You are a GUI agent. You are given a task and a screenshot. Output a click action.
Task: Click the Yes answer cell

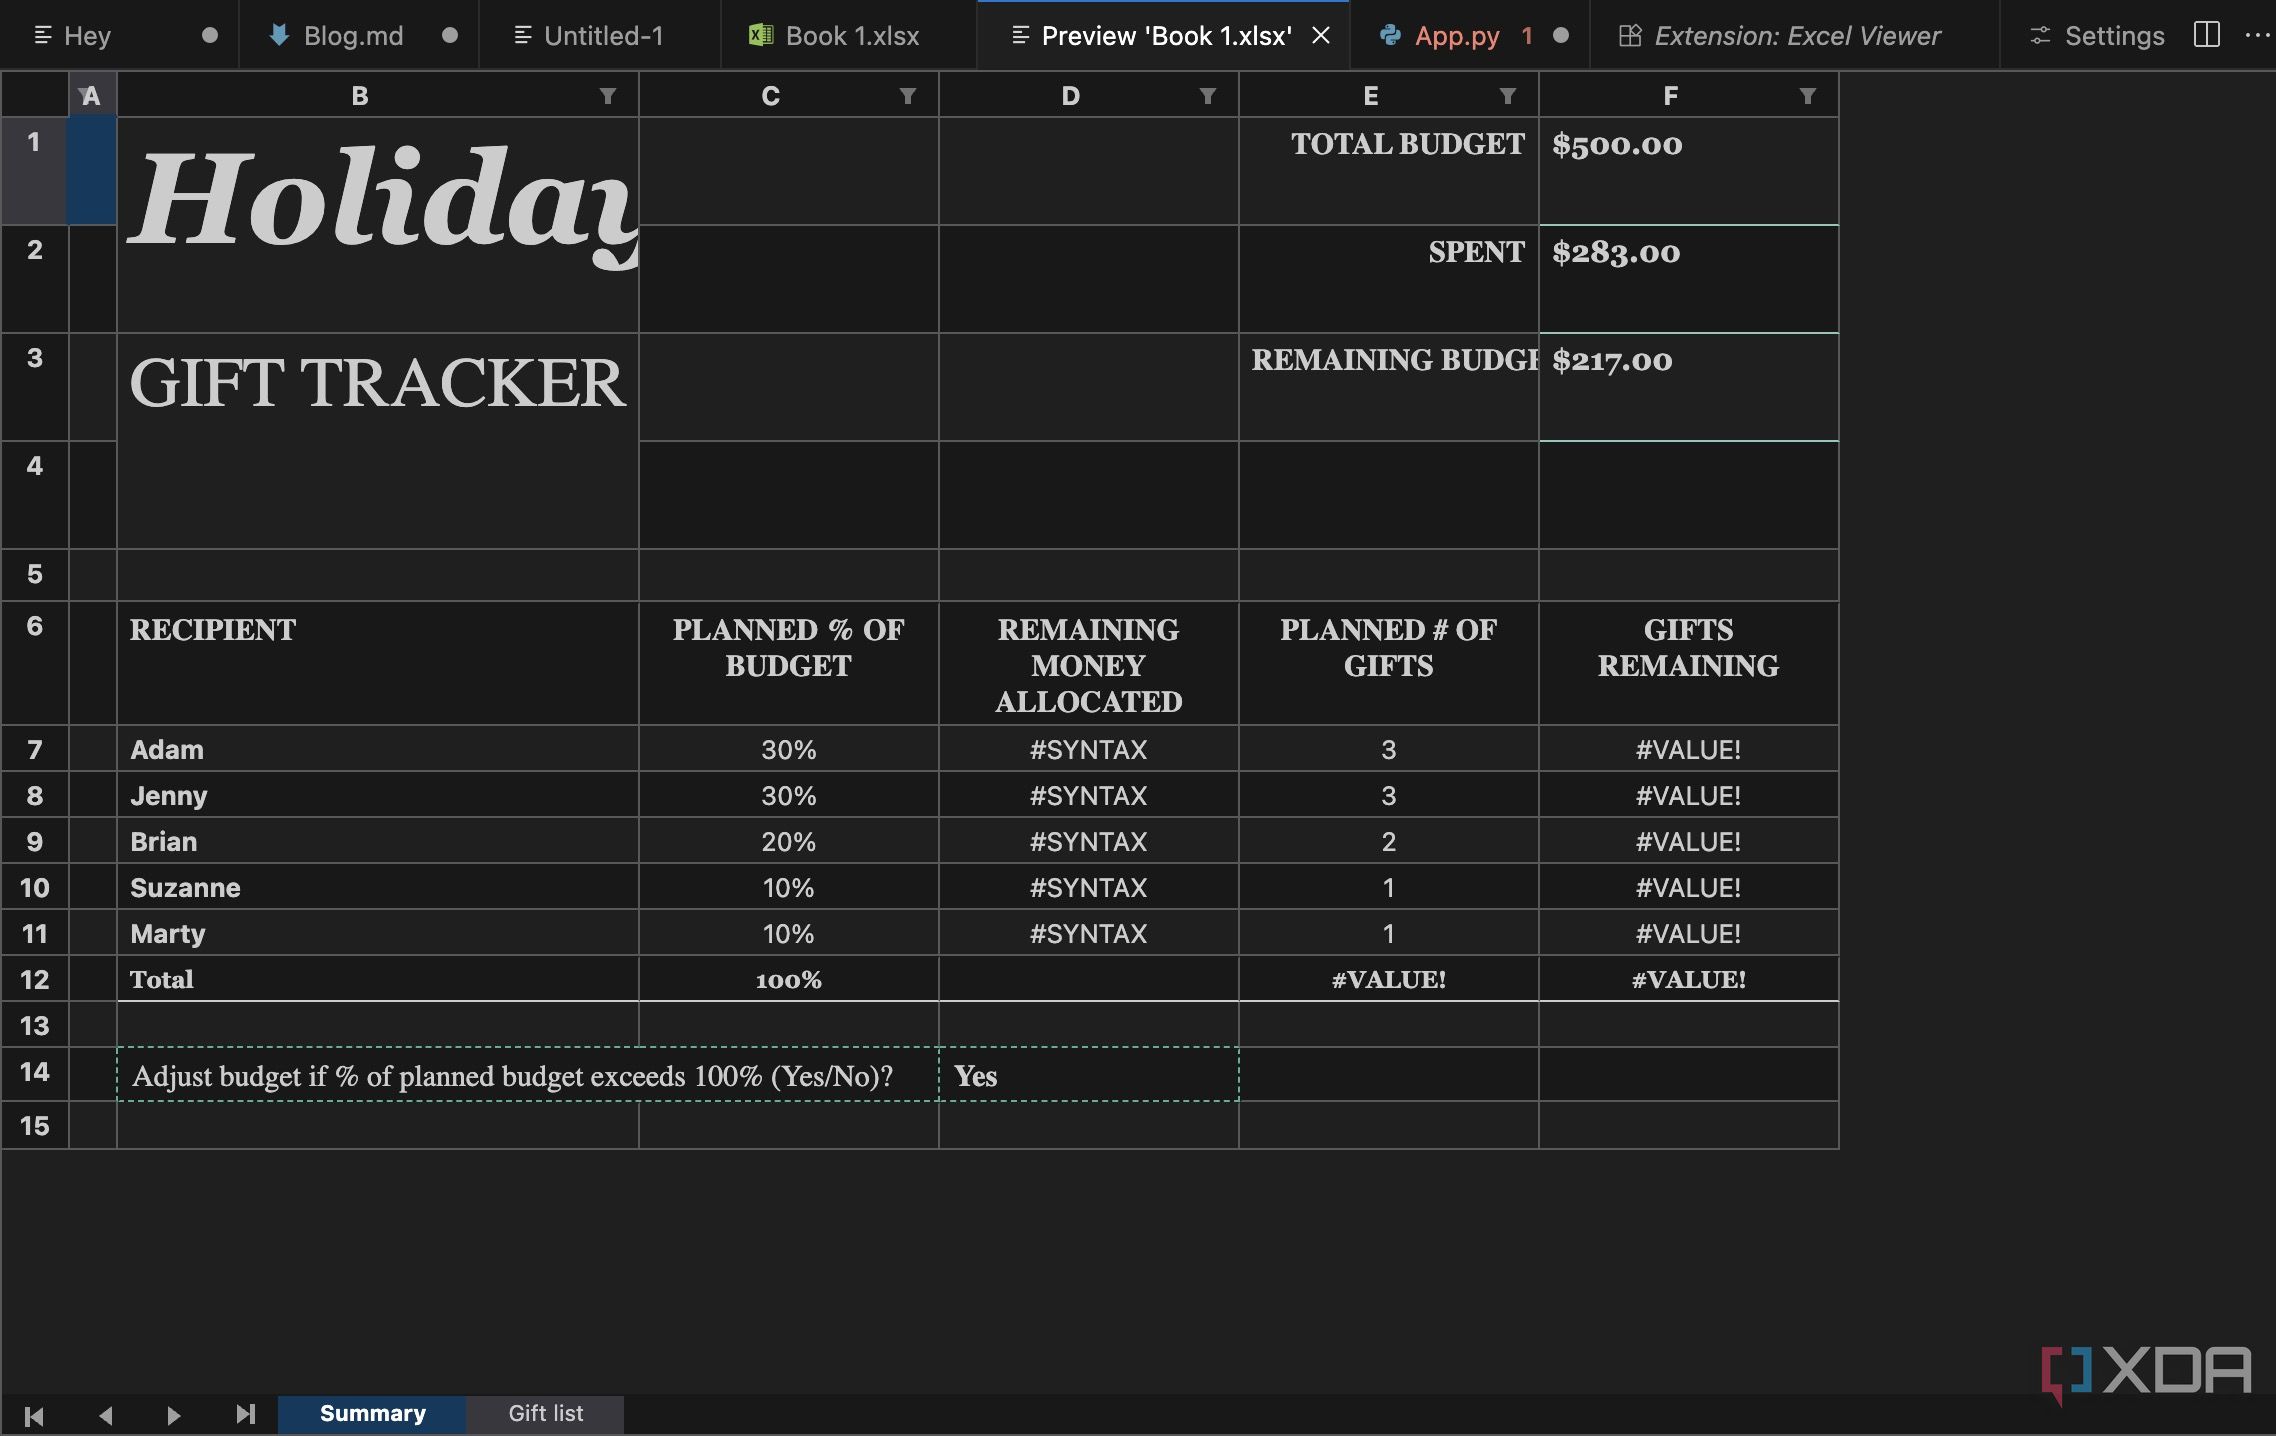(x=1088, y=1075)
